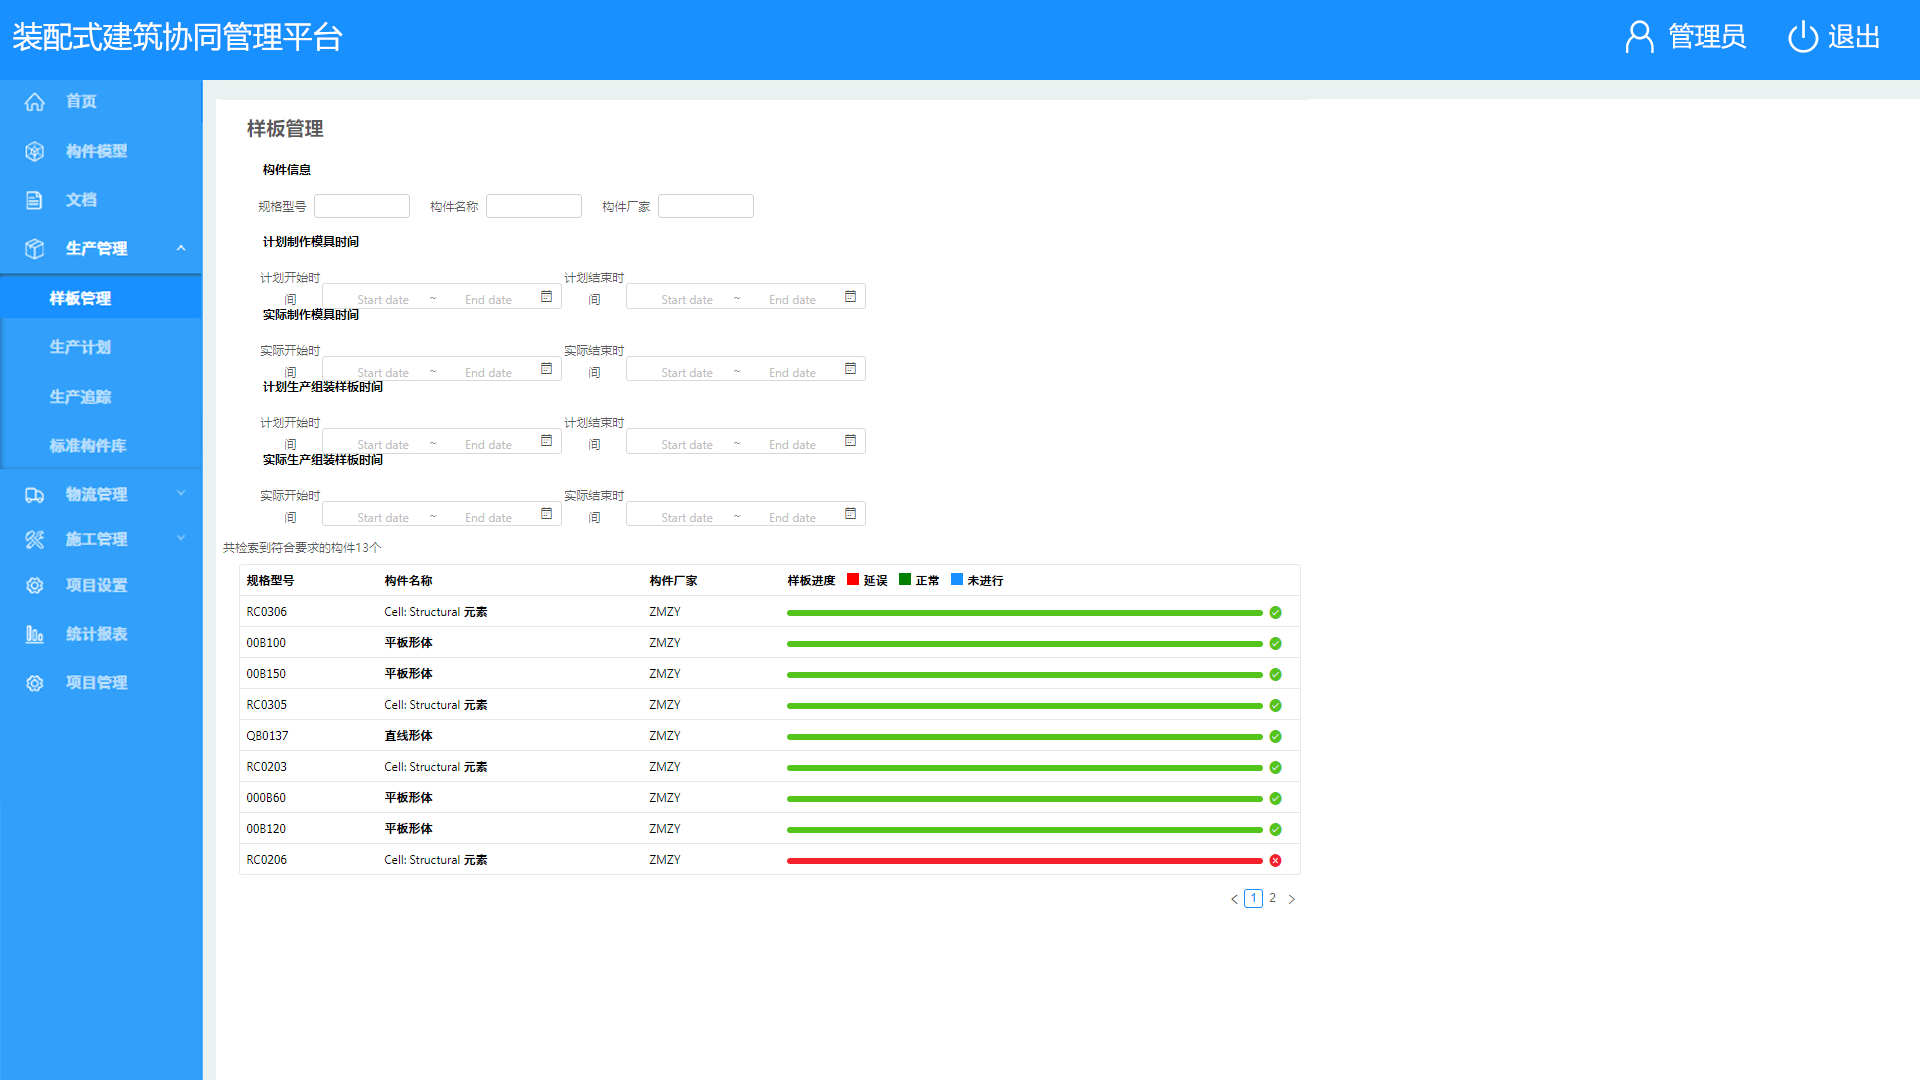Click the power icon beside 退出
Screen dimensions: 1920x1080
1803,37
